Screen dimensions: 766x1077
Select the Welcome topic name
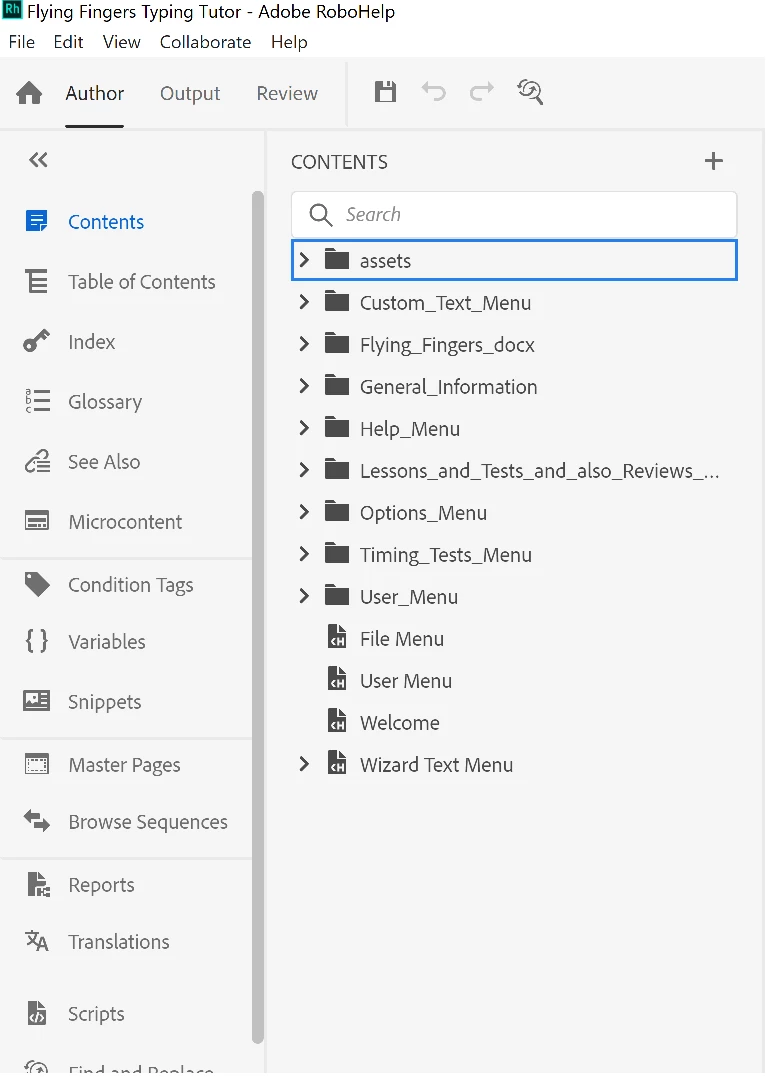pyautogui.click(x=400, y=723)
